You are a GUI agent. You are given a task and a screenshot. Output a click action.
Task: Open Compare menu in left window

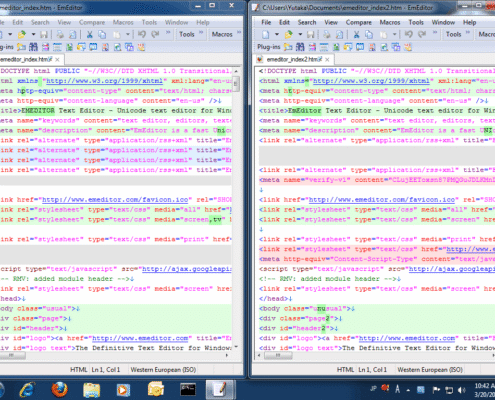coord(92,22)
